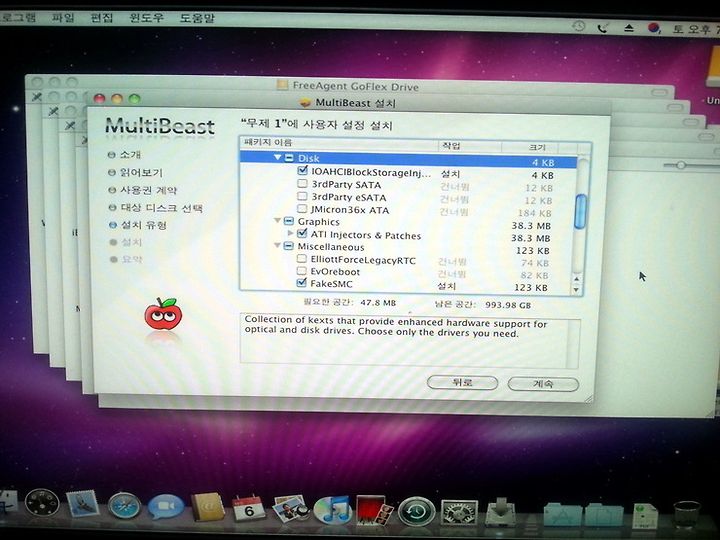Click the eject icon in menu bar
The height and width of the screenshot is (540, 720).
(629, 28)
